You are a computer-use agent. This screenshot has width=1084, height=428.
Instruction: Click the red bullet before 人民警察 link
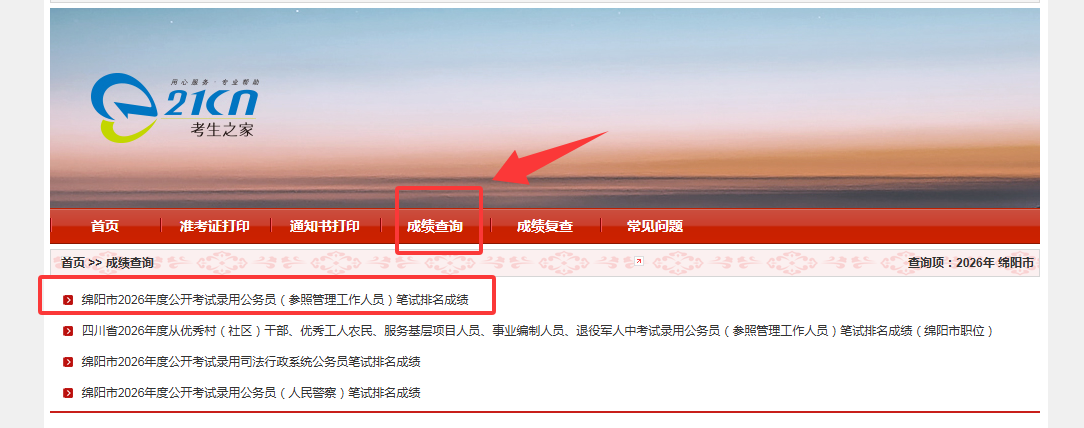(x=68, y=393)
